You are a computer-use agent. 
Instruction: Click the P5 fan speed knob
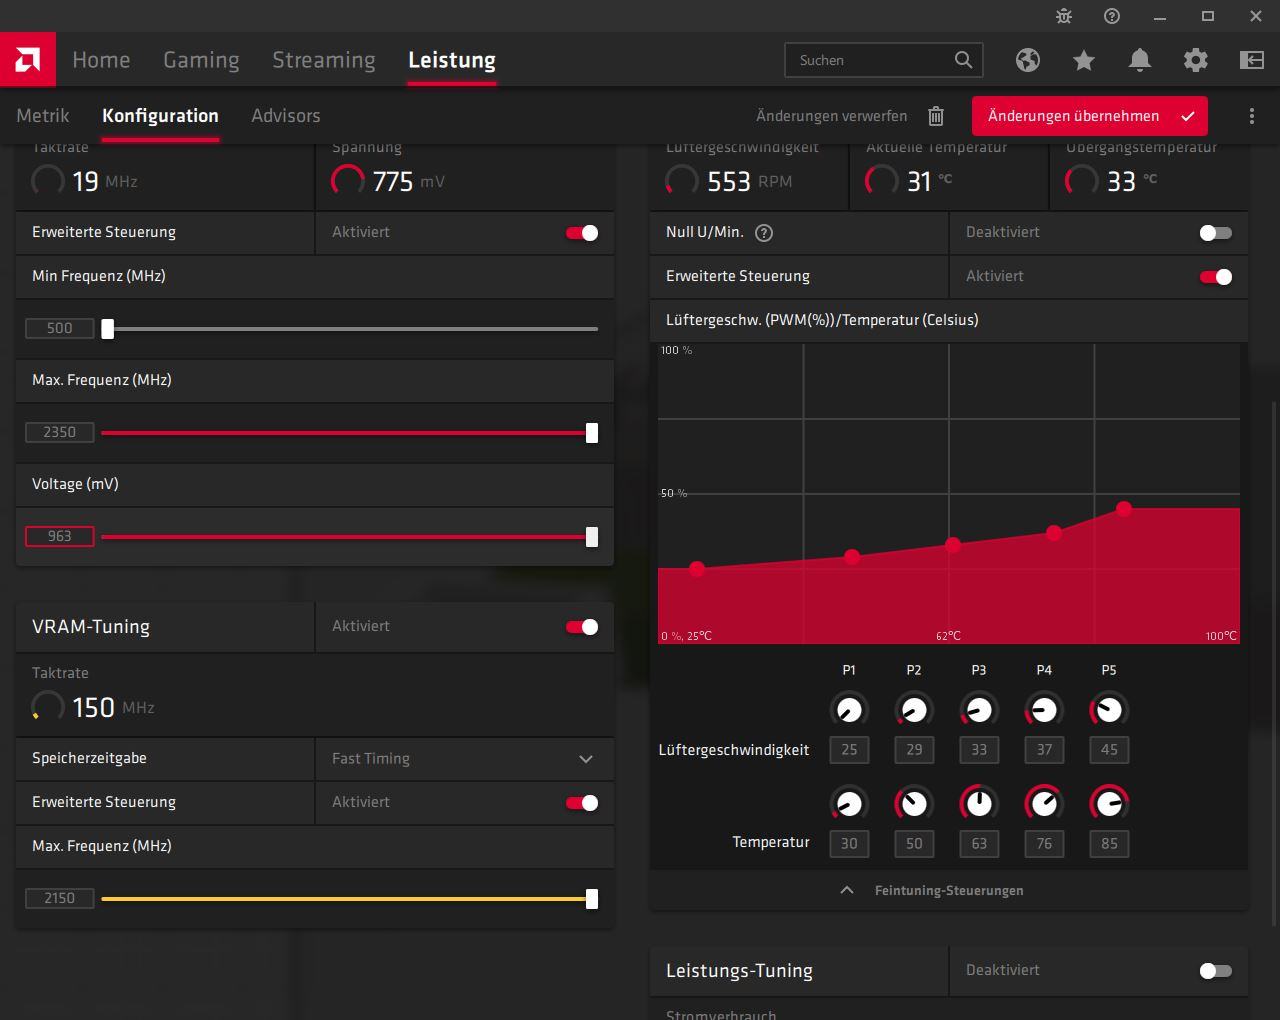point(1109,710)
